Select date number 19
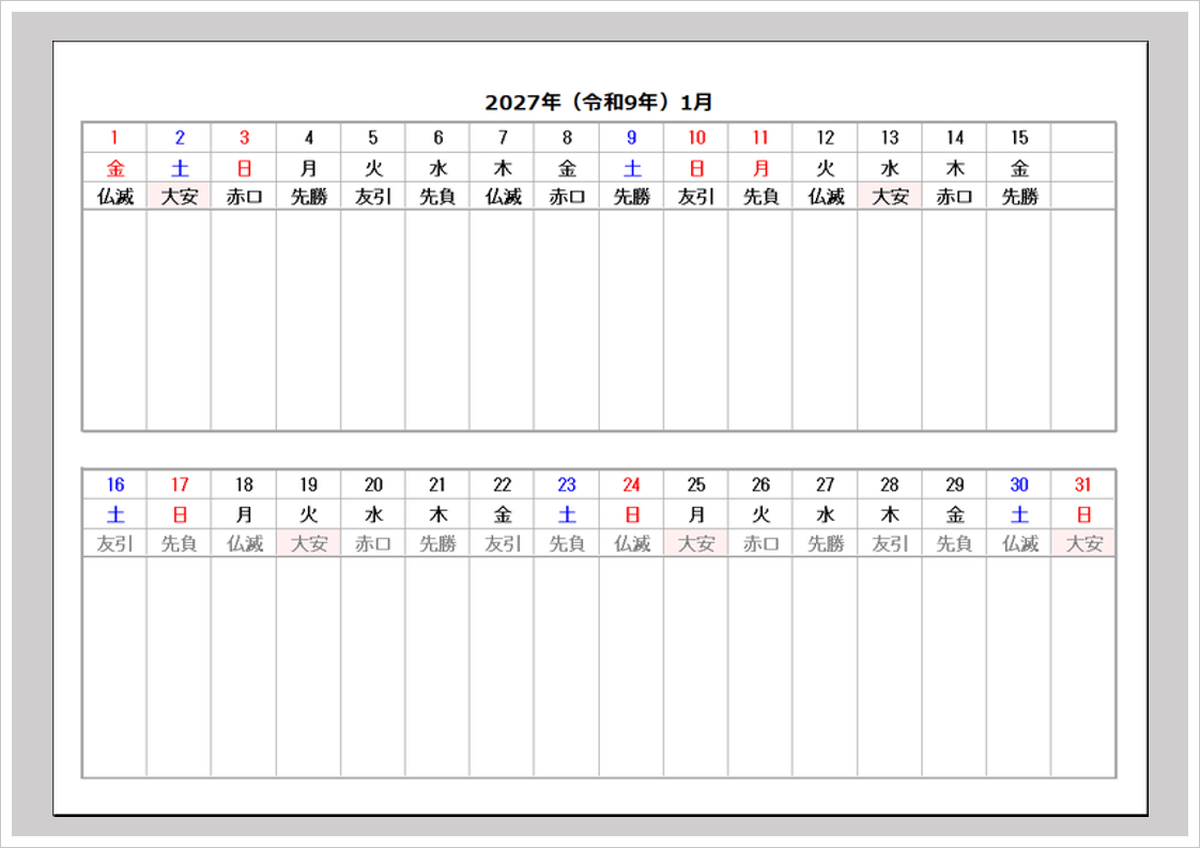Image resolution: width=1200 pixels, height=848 pixels. [309, 485]
